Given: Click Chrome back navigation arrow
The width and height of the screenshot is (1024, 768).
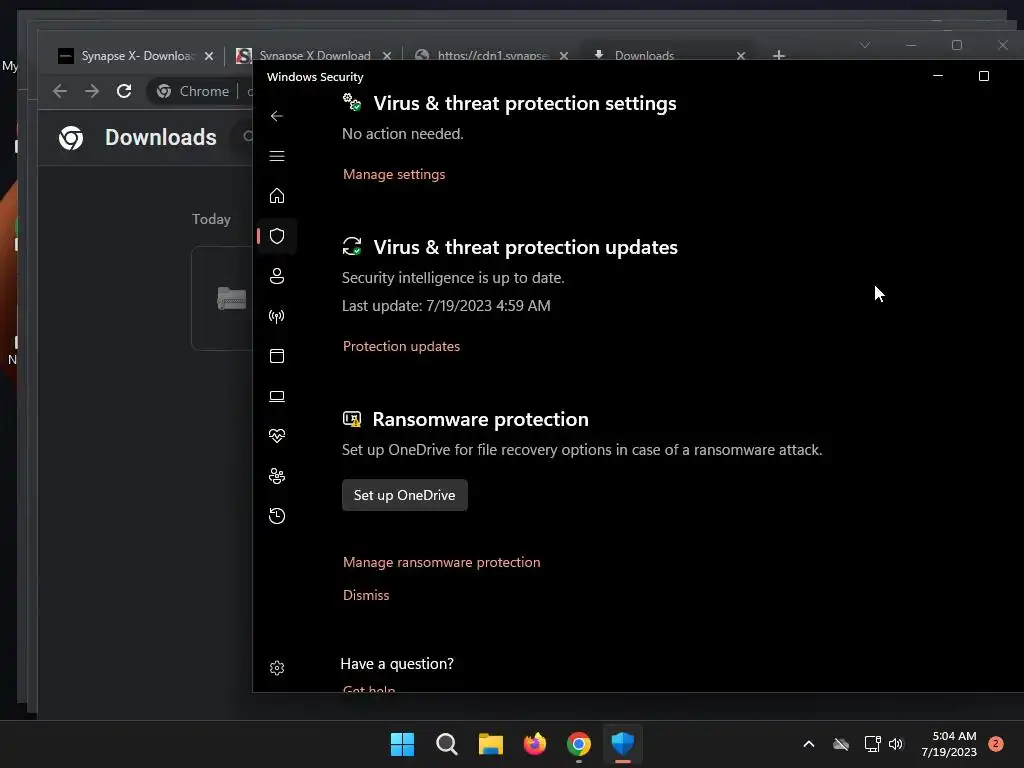Looking at the screenshot, I should point(59,91).
